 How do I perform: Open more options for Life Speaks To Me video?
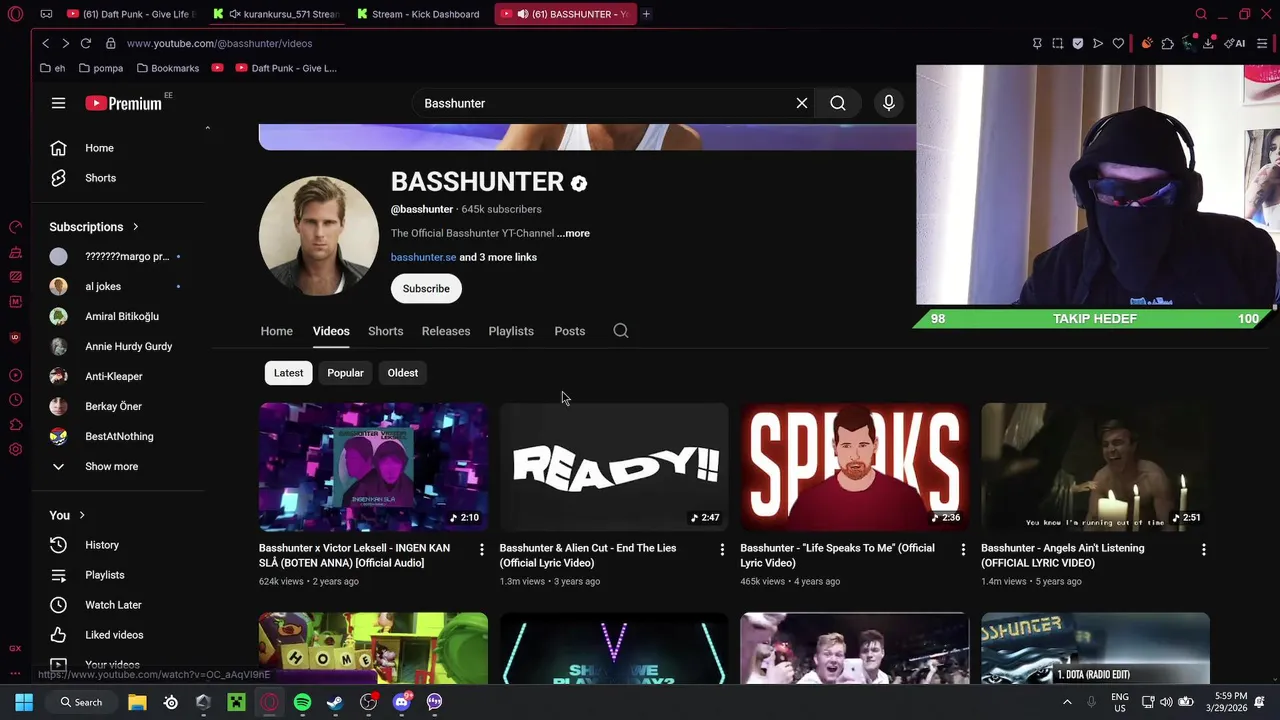[963, 549]
